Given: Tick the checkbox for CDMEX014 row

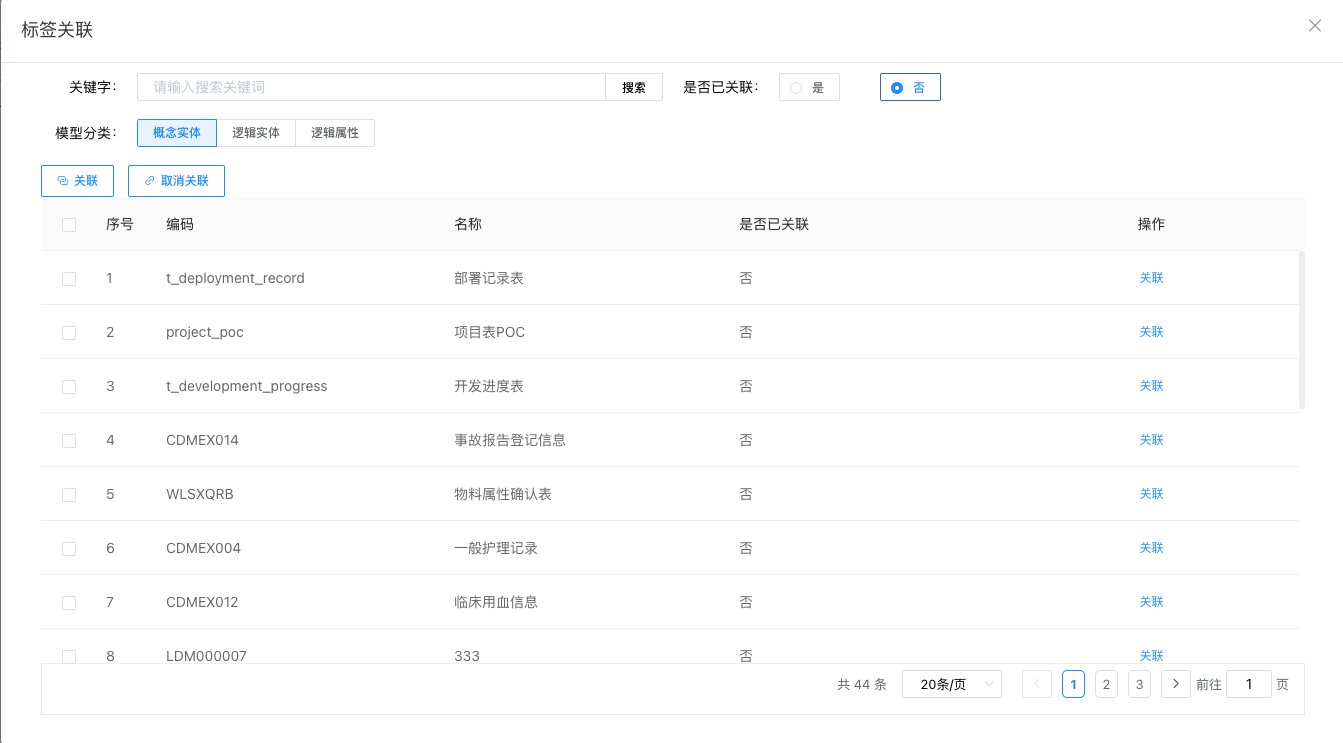Looking at the screenshot, I should (x=69, y=441).
